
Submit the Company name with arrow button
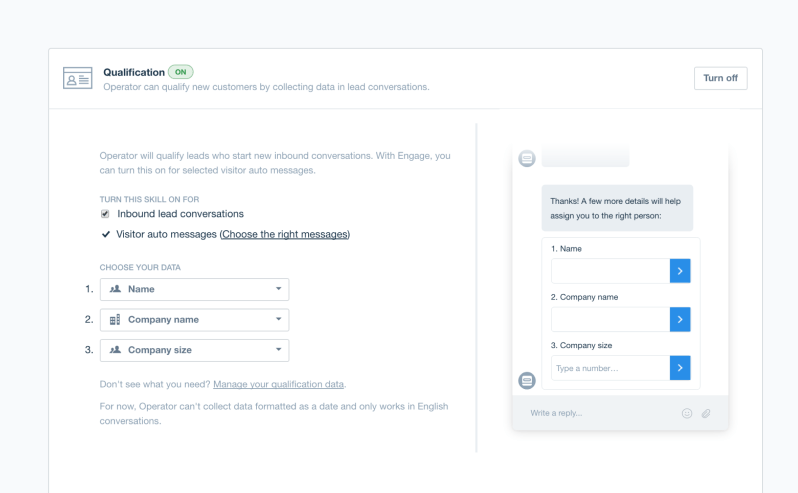[x=680, y=319]
